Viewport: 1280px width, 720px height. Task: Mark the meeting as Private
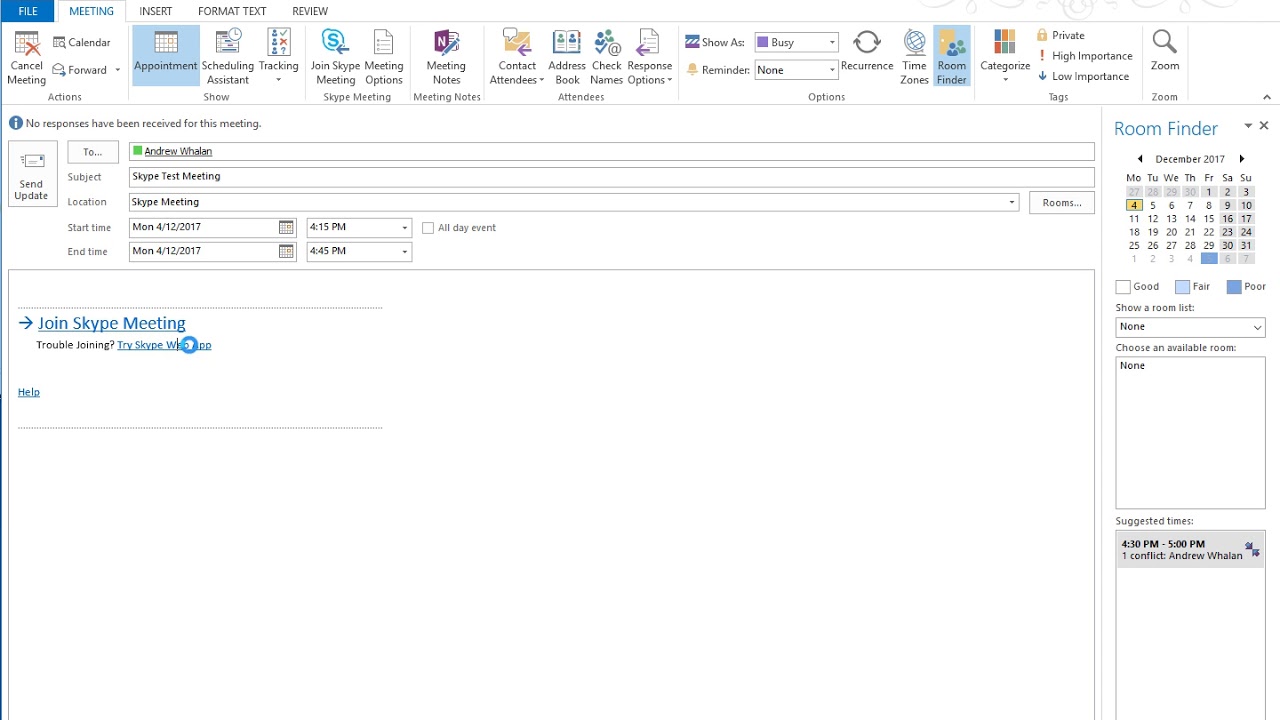pyautogui.click(x=1060, y=35)
